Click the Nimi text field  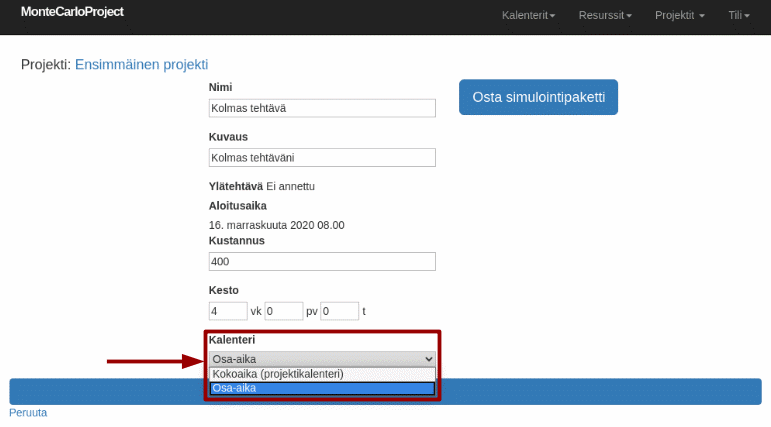(322, 108)
